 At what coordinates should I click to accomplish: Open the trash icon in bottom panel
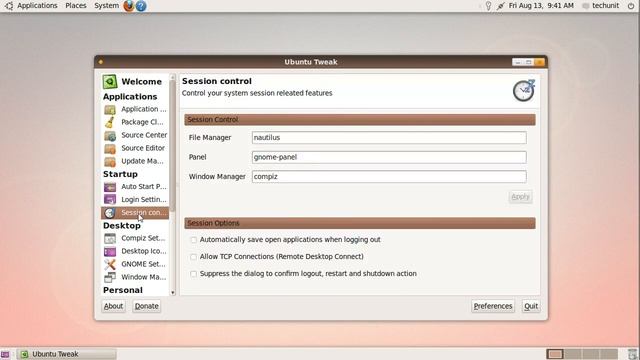tap(633, 354)
